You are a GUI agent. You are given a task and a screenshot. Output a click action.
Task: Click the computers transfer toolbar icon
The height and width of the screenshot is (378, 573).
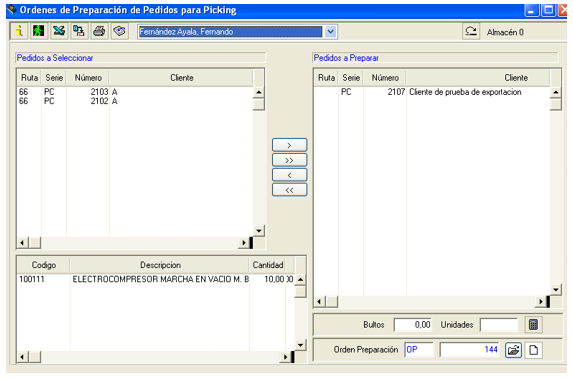coord(79,31)
